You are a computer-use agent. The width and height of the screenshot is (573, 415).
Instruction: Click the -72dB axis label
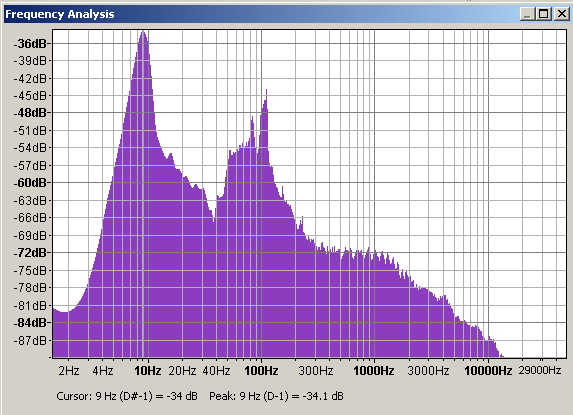pos(31,253)
